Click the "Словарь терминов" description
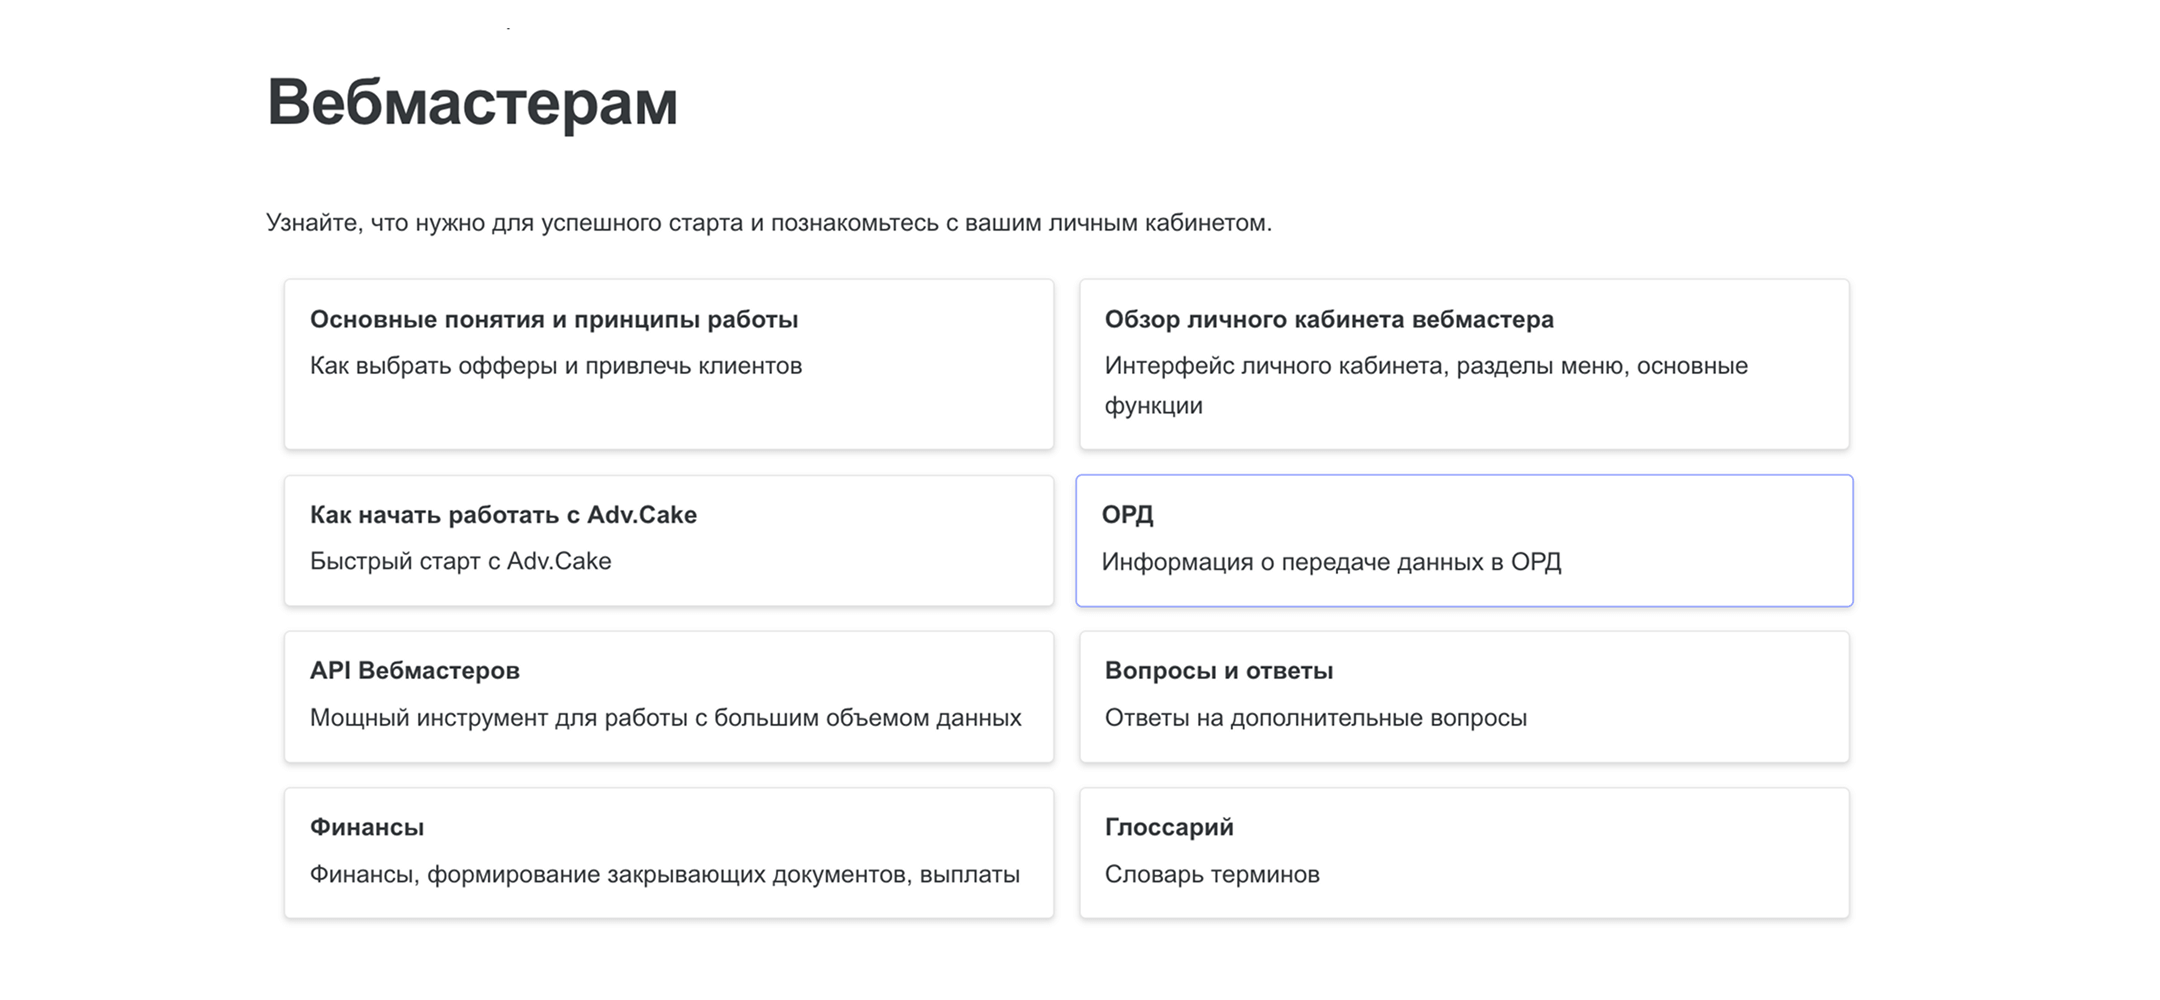 coord(1211,875)
